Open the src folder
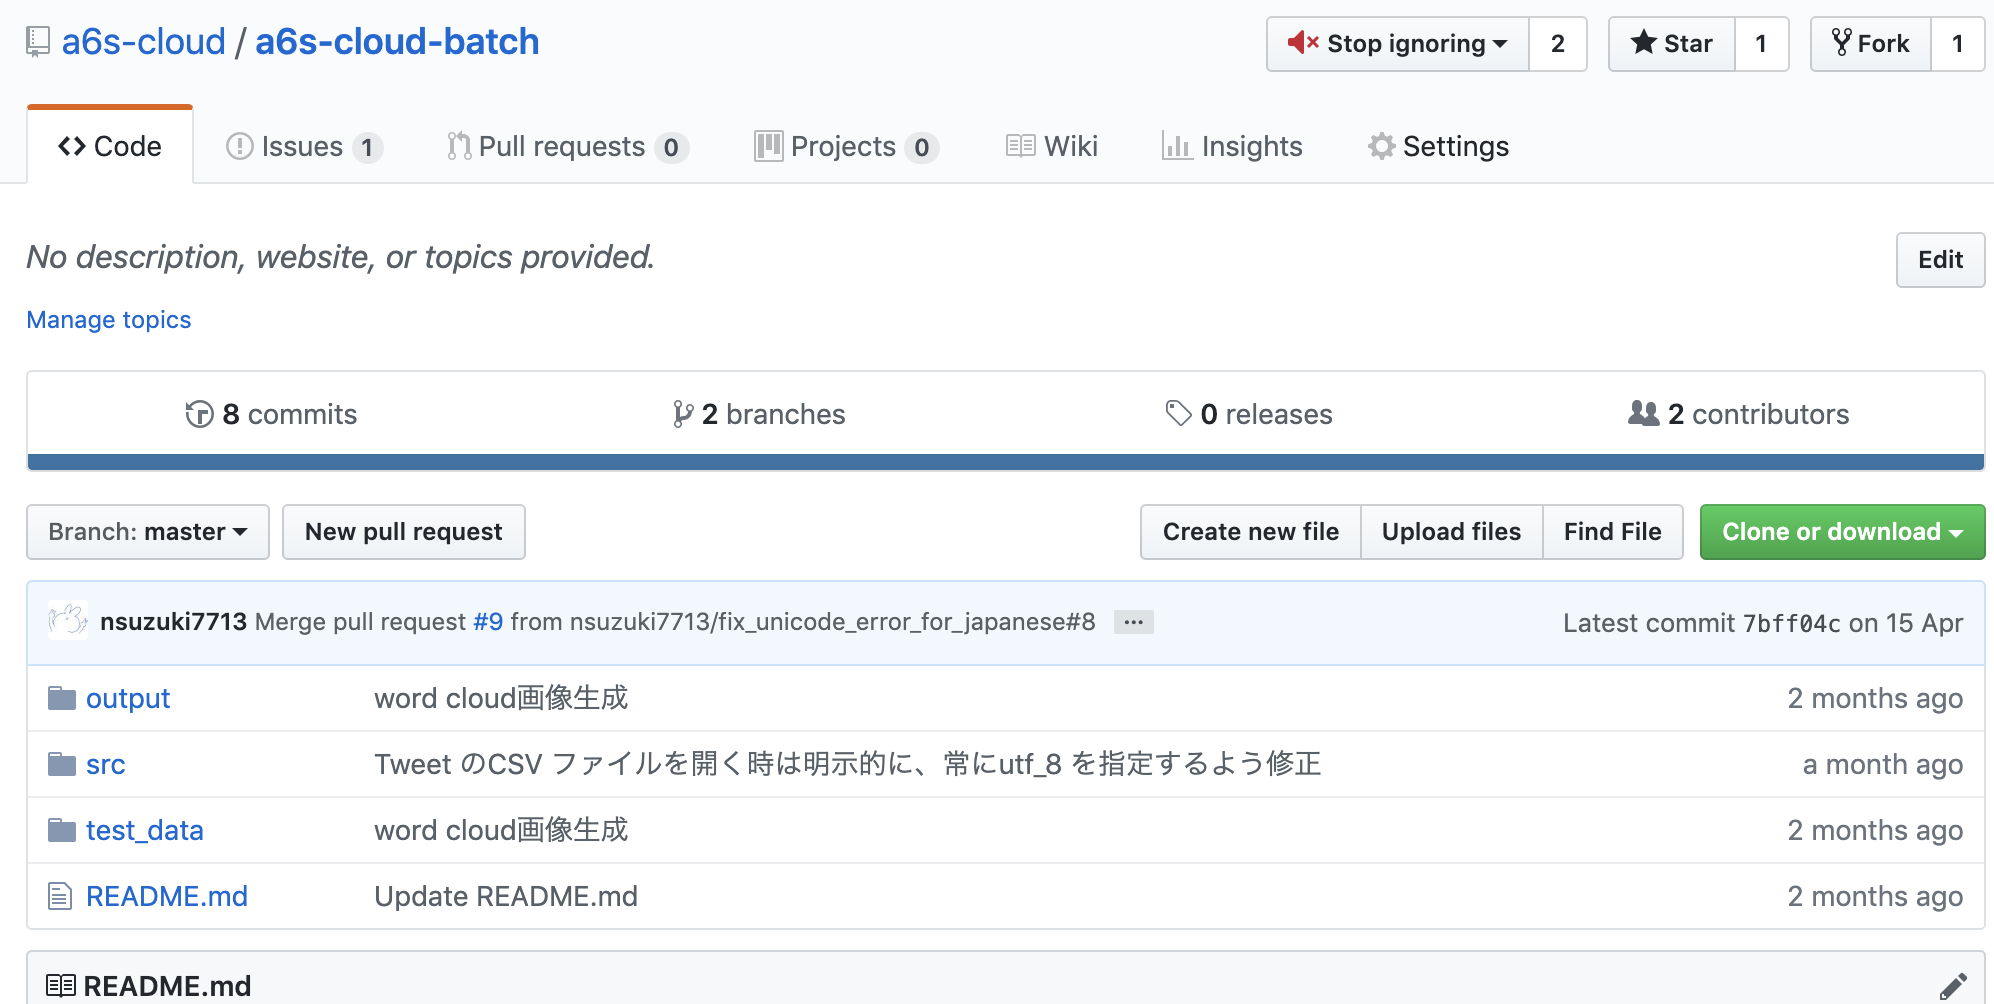Image resolution: width=1994 pixels, height=1004 pixels. coord(106,764)
